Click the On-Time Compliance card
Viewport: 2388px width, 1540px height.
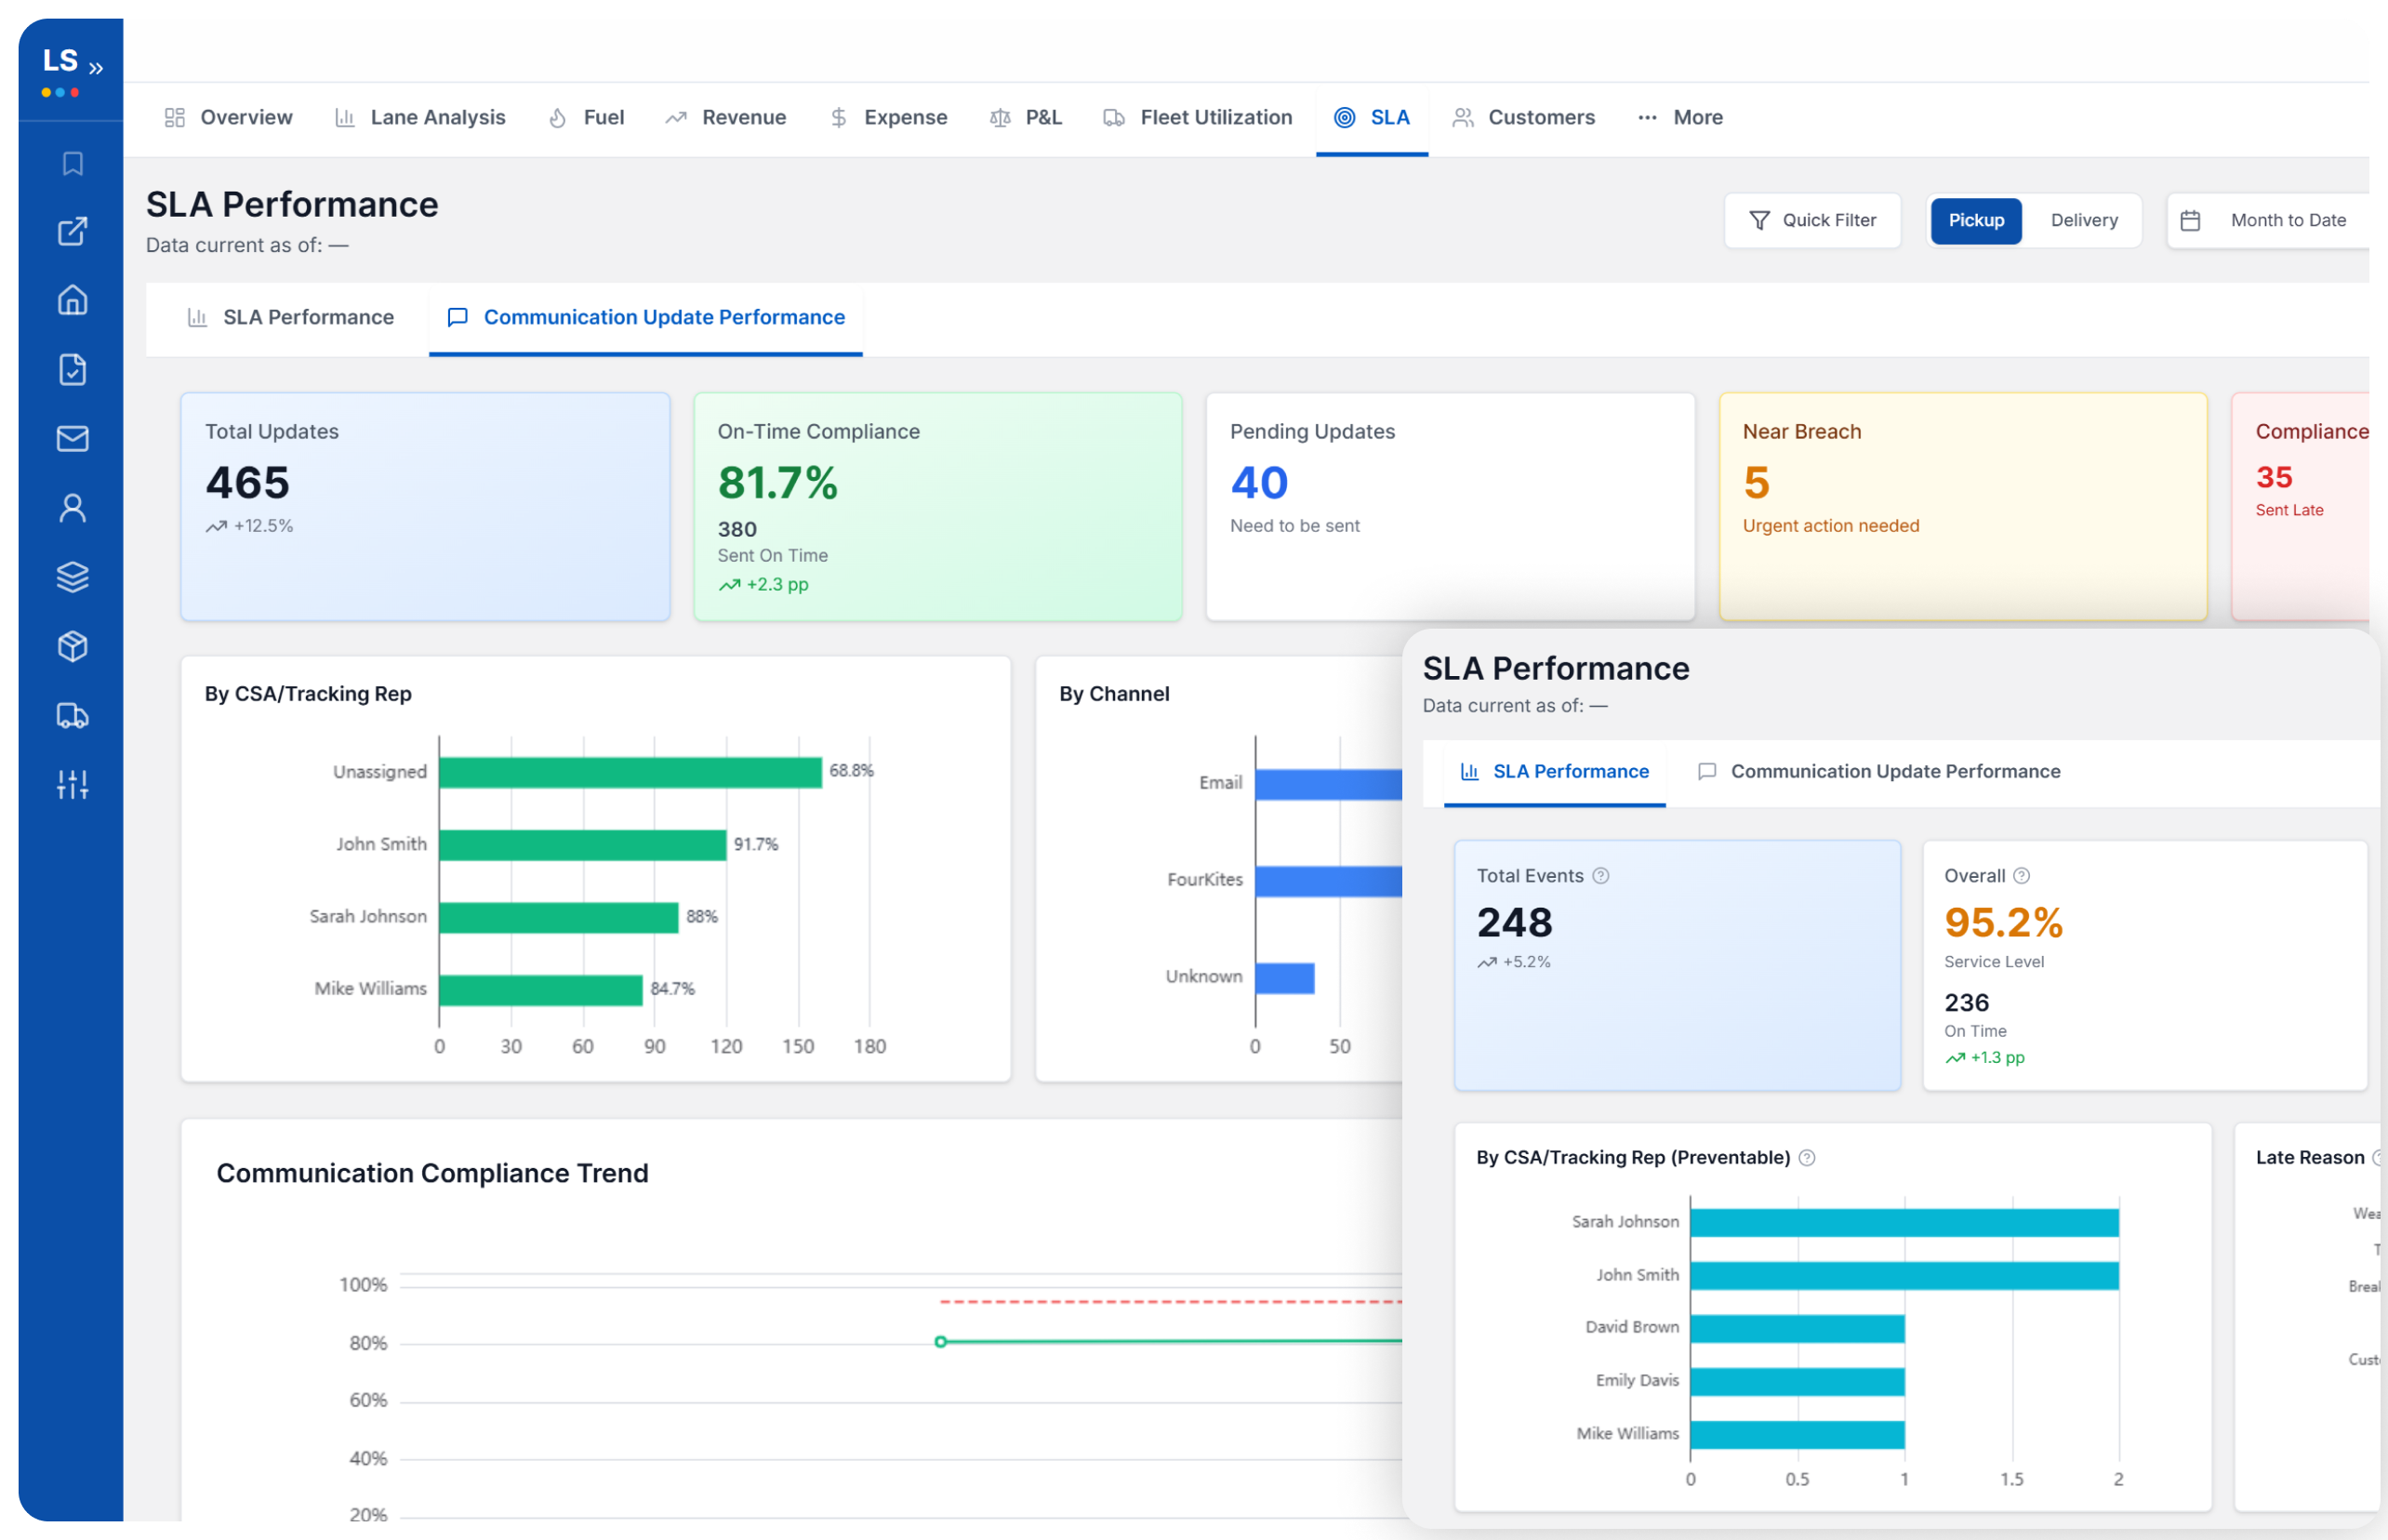(938, 506)
